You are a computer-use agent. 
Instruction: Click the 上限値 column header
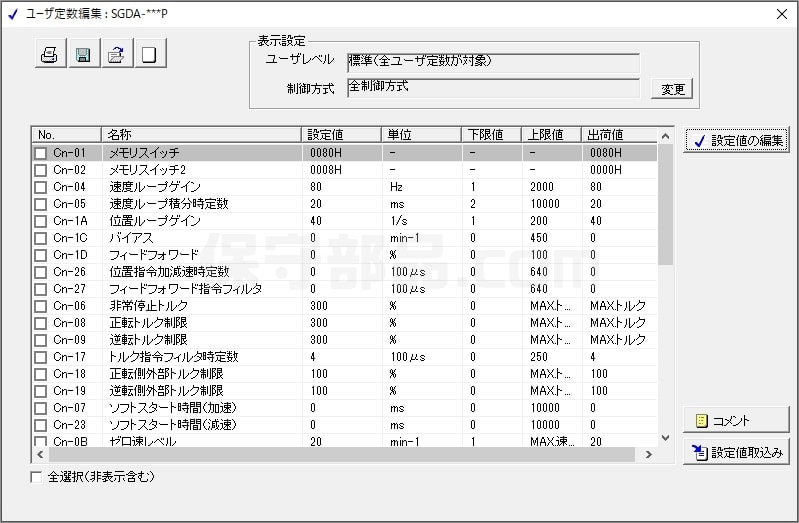tap(550, 135)
